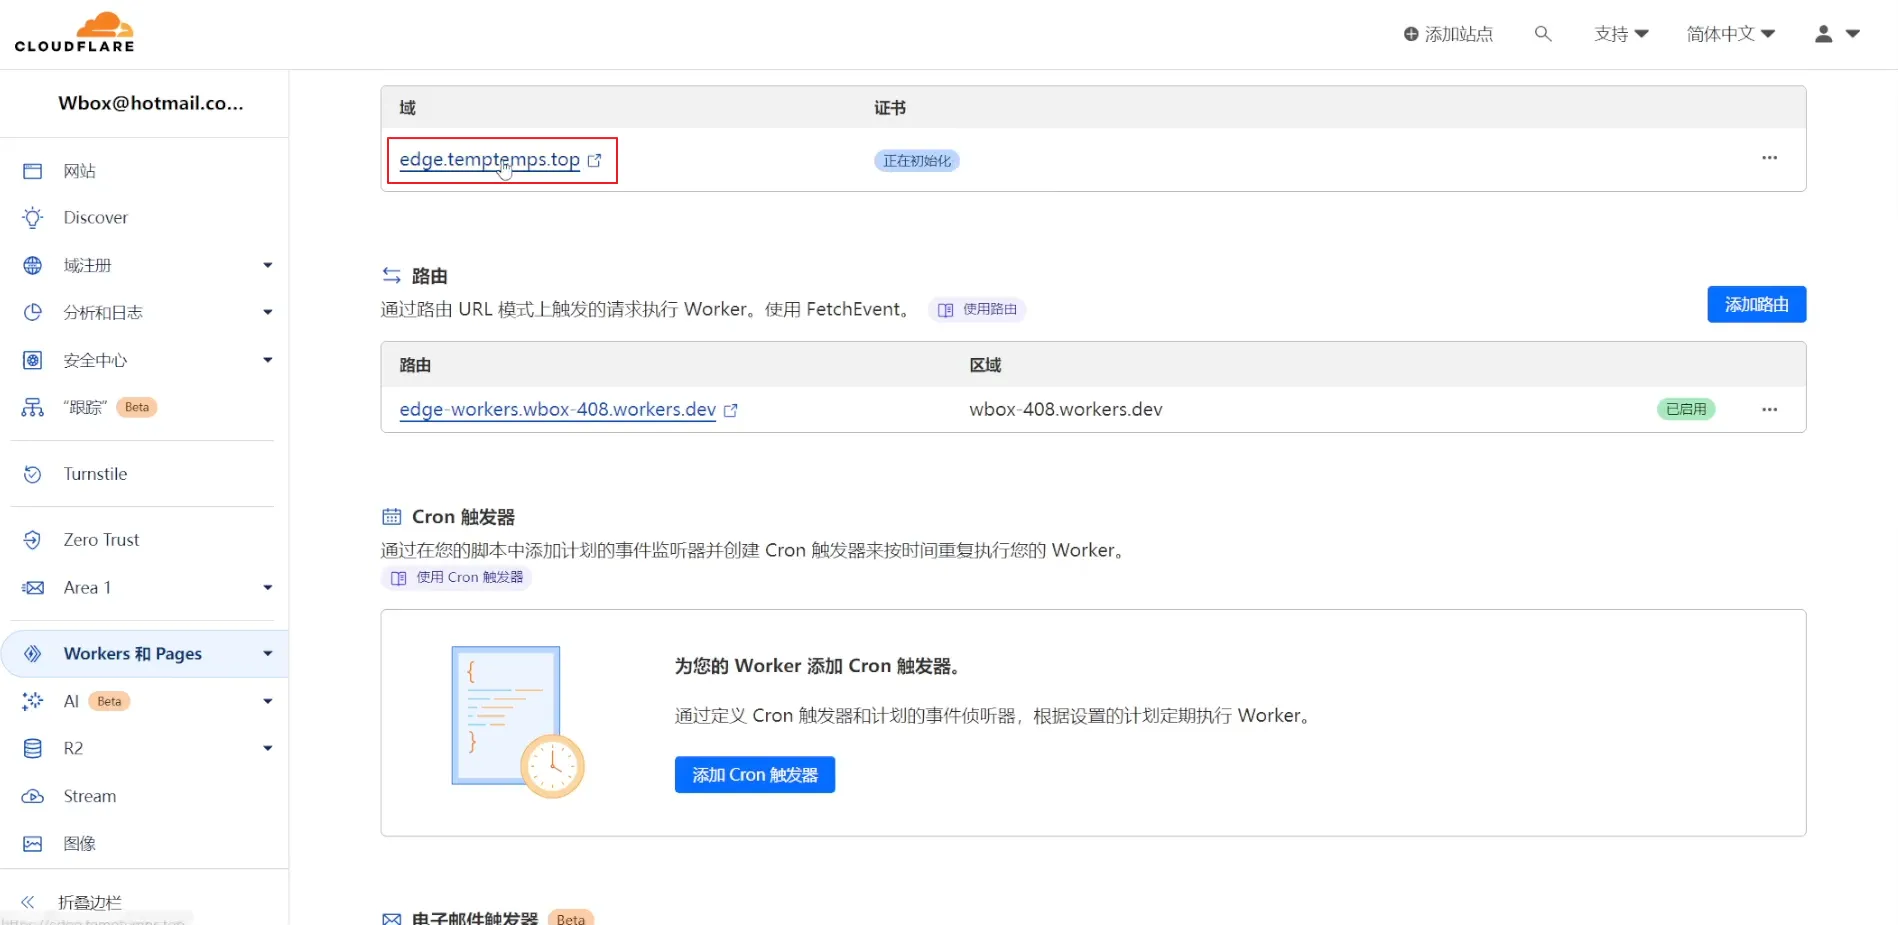Click the 域注册 globe icon
1898x925 pixels.
pos(33,265)
